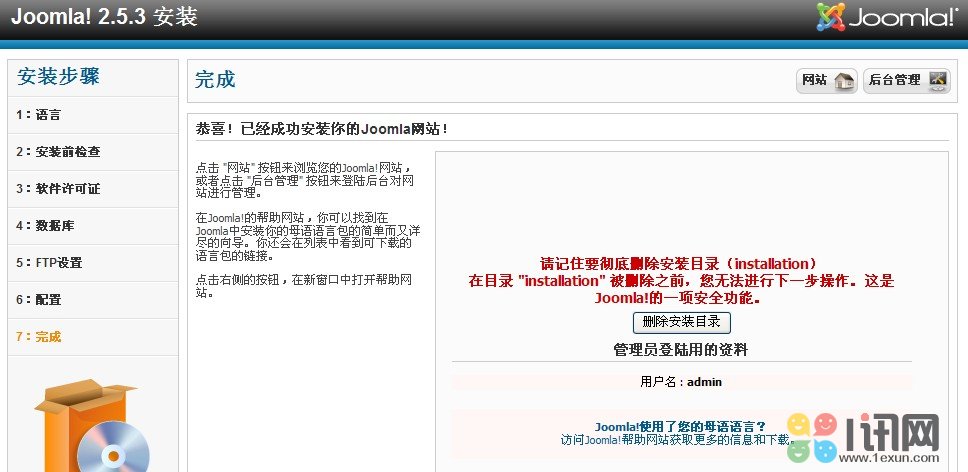Image resolution: width=968 pixels, height=472 pixels.
Task: Open the 网站 site button
Action: [x=827, y=81]
